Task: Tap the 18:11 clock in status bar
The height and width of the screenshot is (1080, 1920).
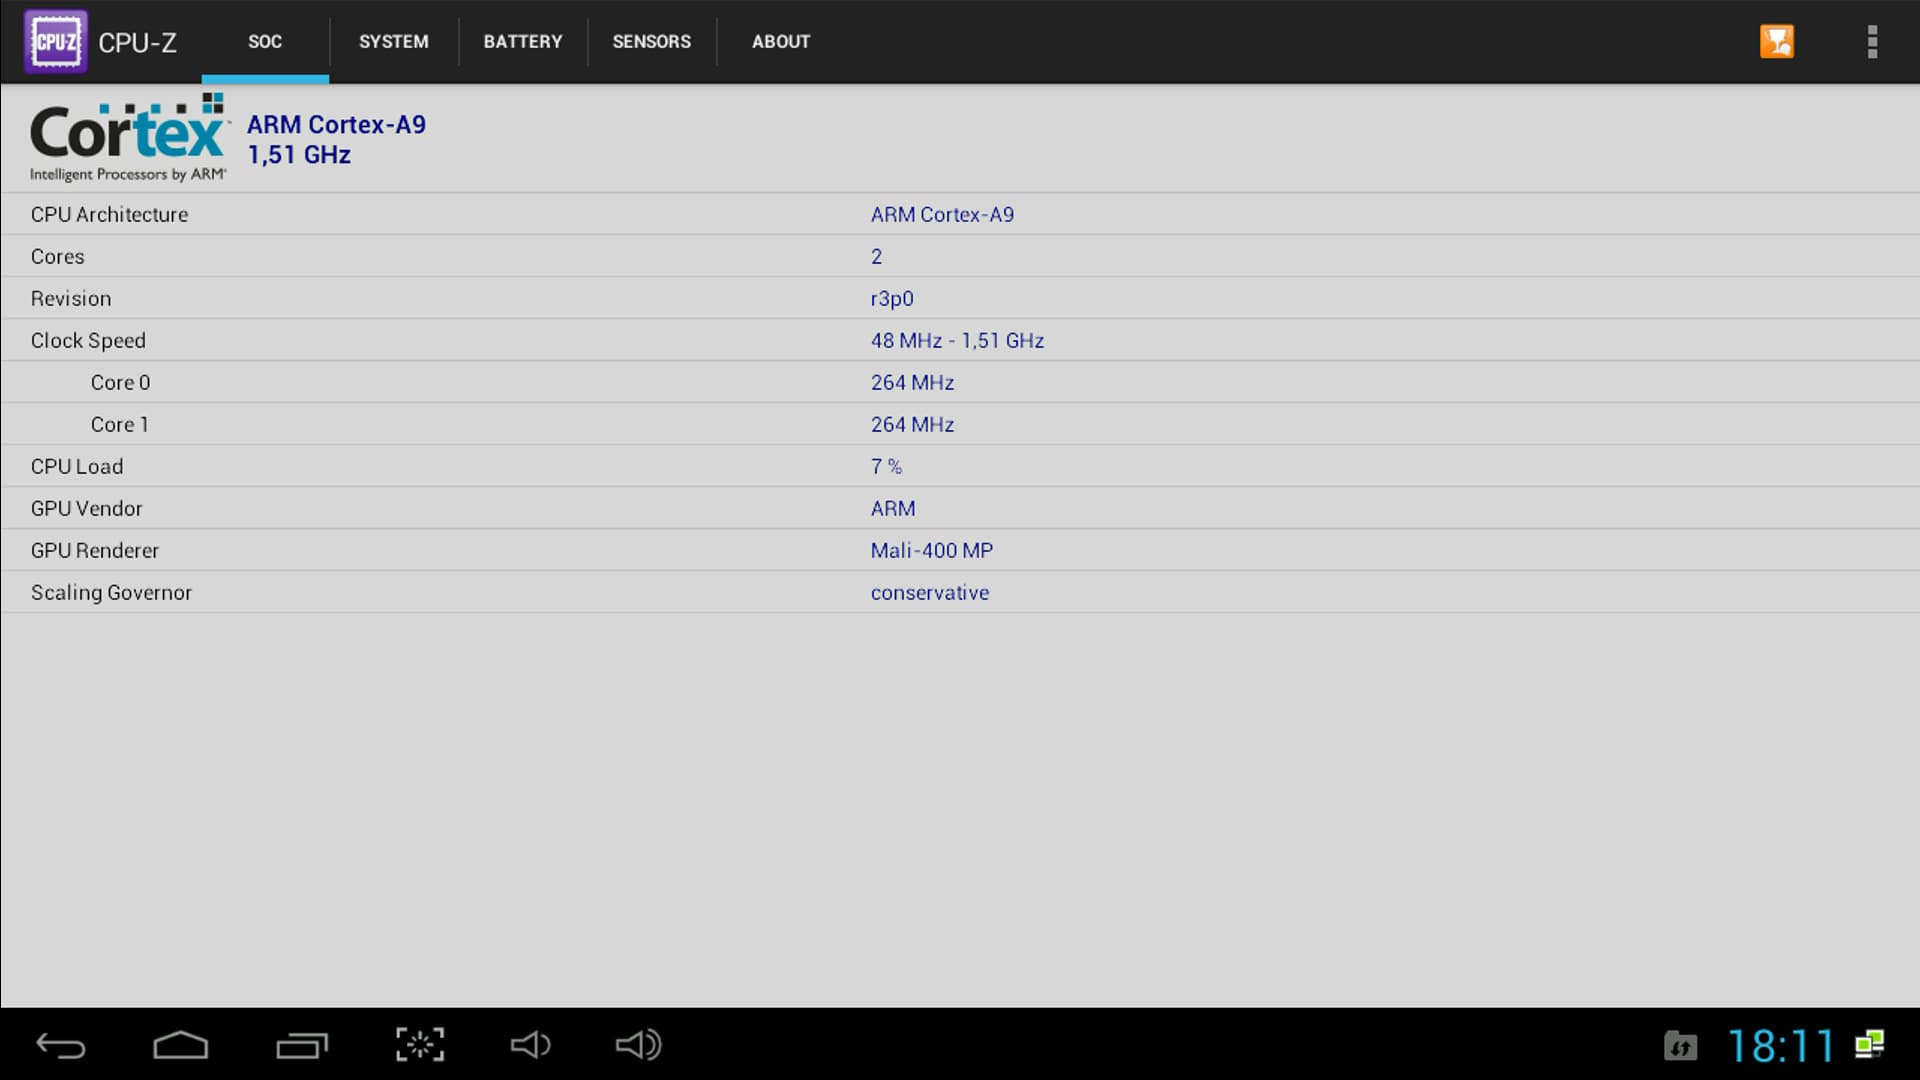Action: (1780, 1046)
